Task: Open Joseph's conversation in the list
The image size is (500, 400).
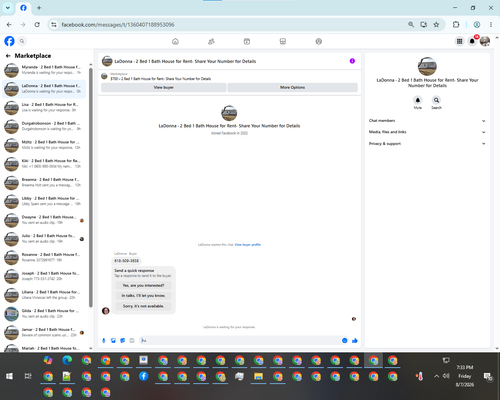Action: [44, 276]
